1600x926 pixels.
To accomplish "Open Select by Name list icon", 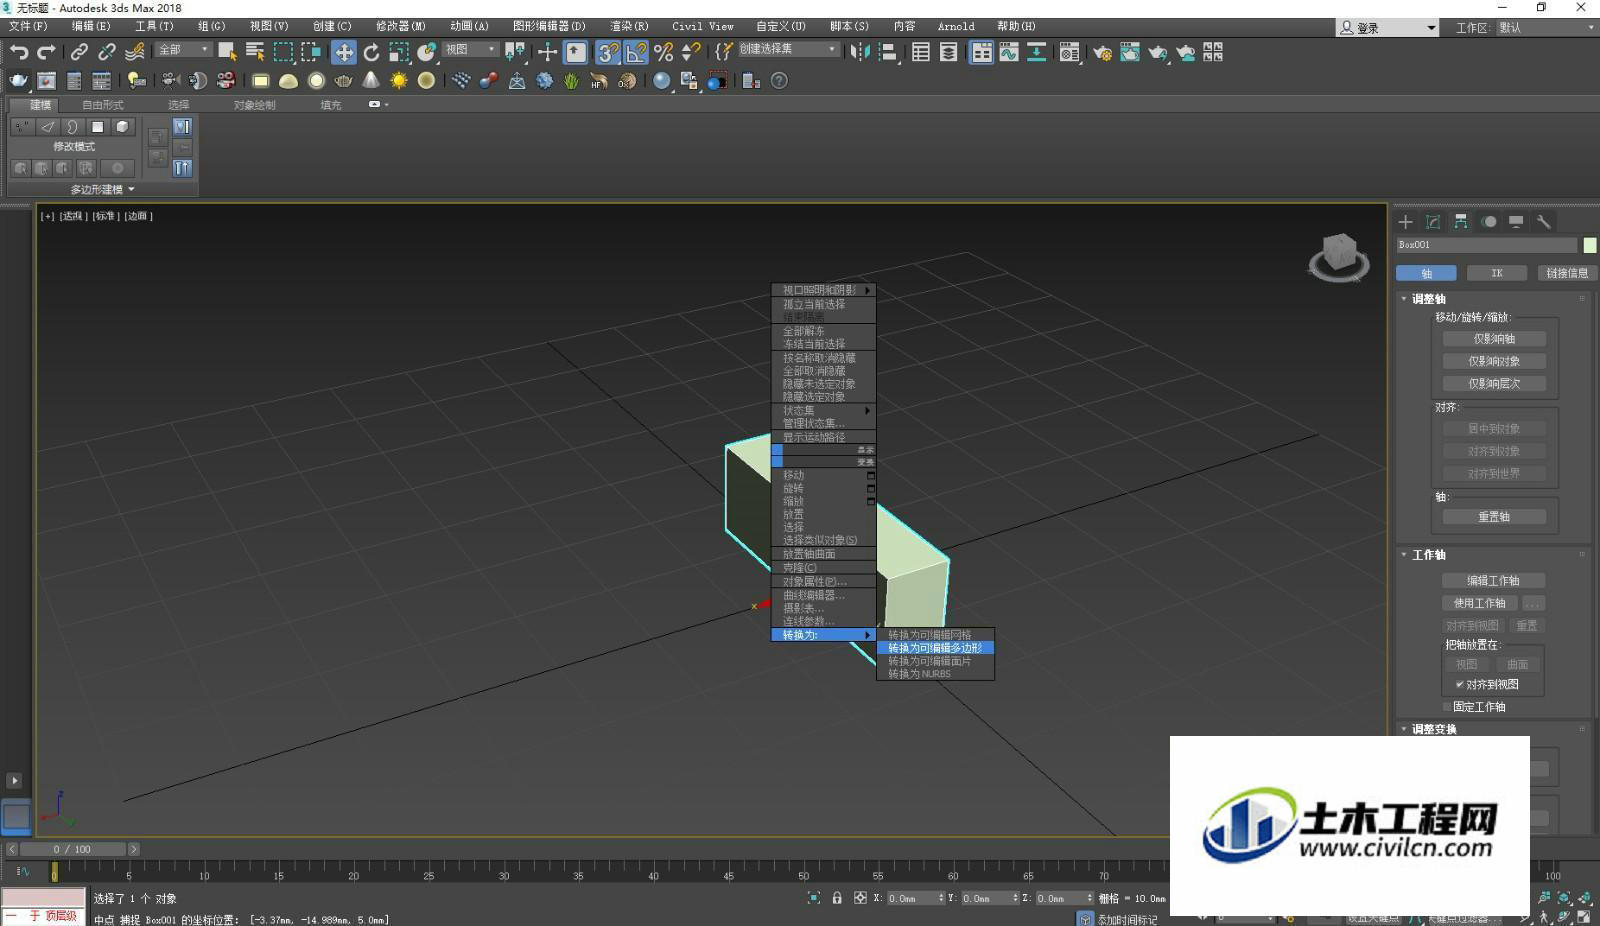I will coord(255,52).
